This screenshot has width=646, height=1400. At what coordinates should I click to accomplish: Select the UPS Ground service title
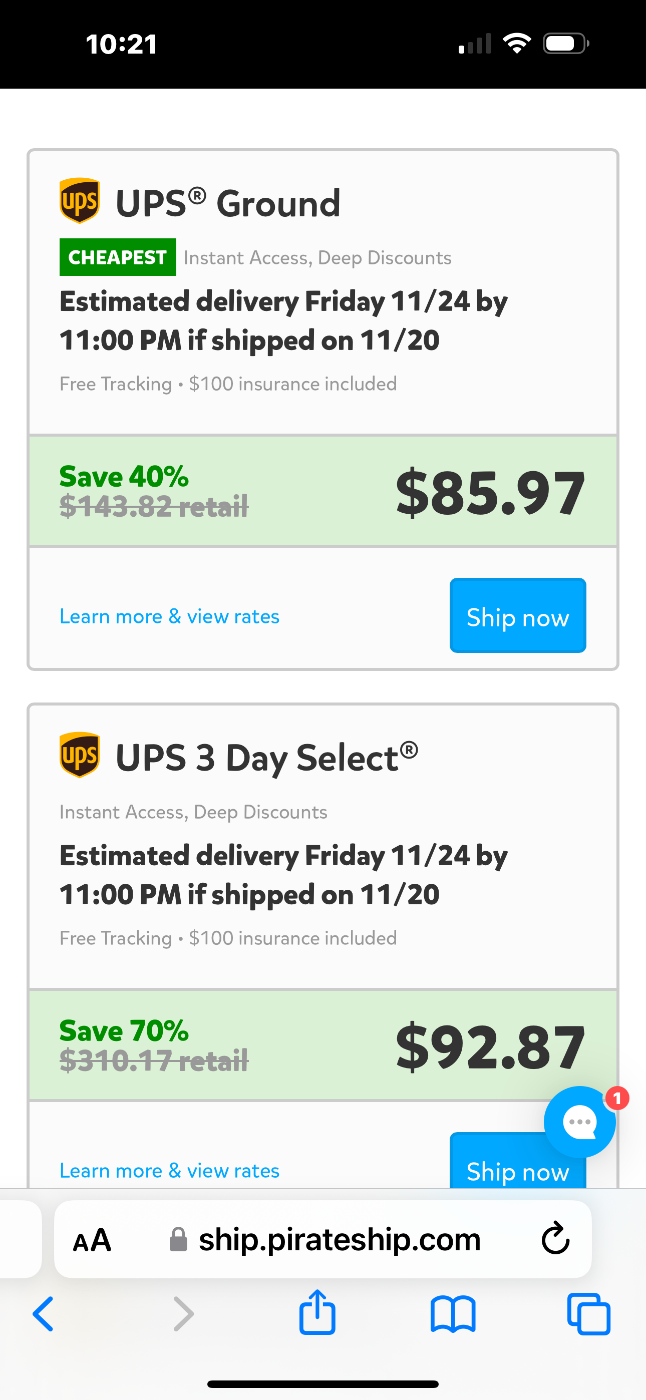[x=228, y=203]
